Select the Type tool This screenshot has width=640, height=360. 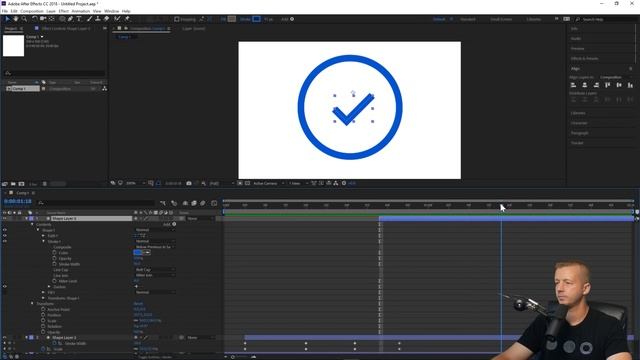79,19
